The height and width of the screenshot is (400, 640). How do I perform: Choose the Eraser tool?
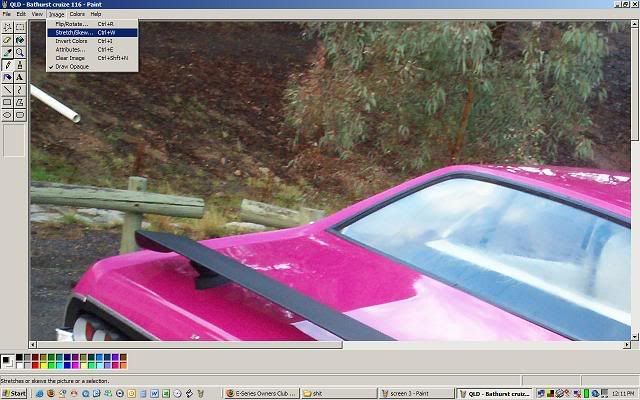click(x=7, y=40)
